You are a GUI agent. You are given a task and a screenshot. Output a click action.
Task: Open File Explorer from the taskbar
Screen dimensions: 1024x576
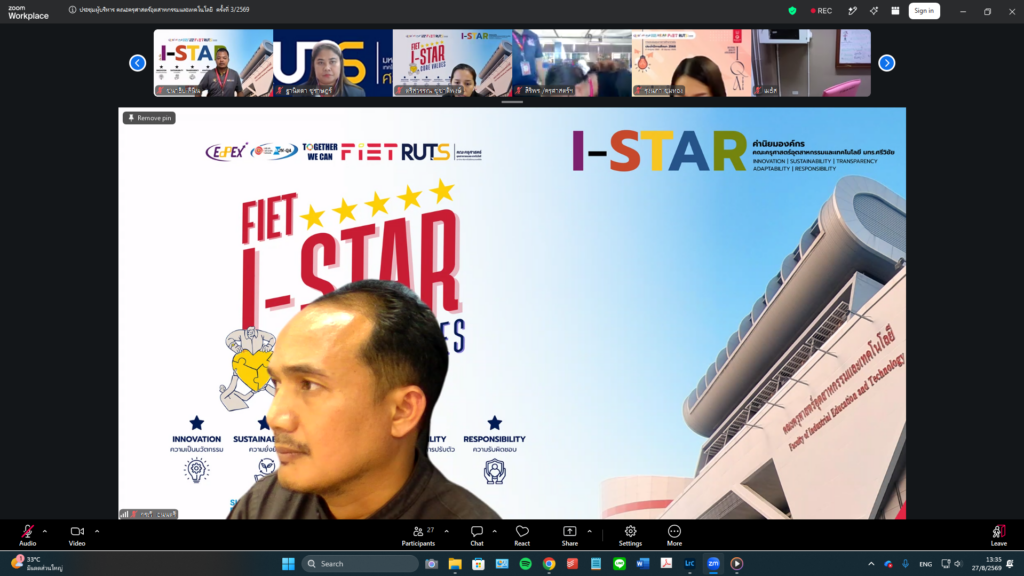455,564
